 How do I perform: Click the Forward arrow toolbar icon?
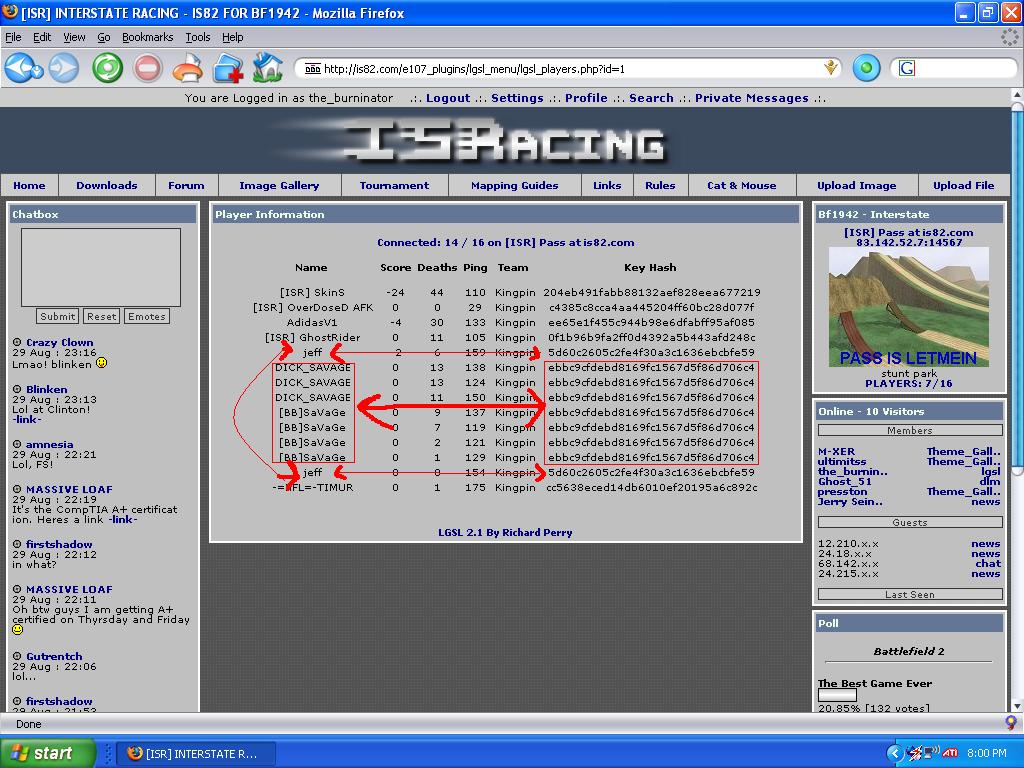tap(64, 68)
